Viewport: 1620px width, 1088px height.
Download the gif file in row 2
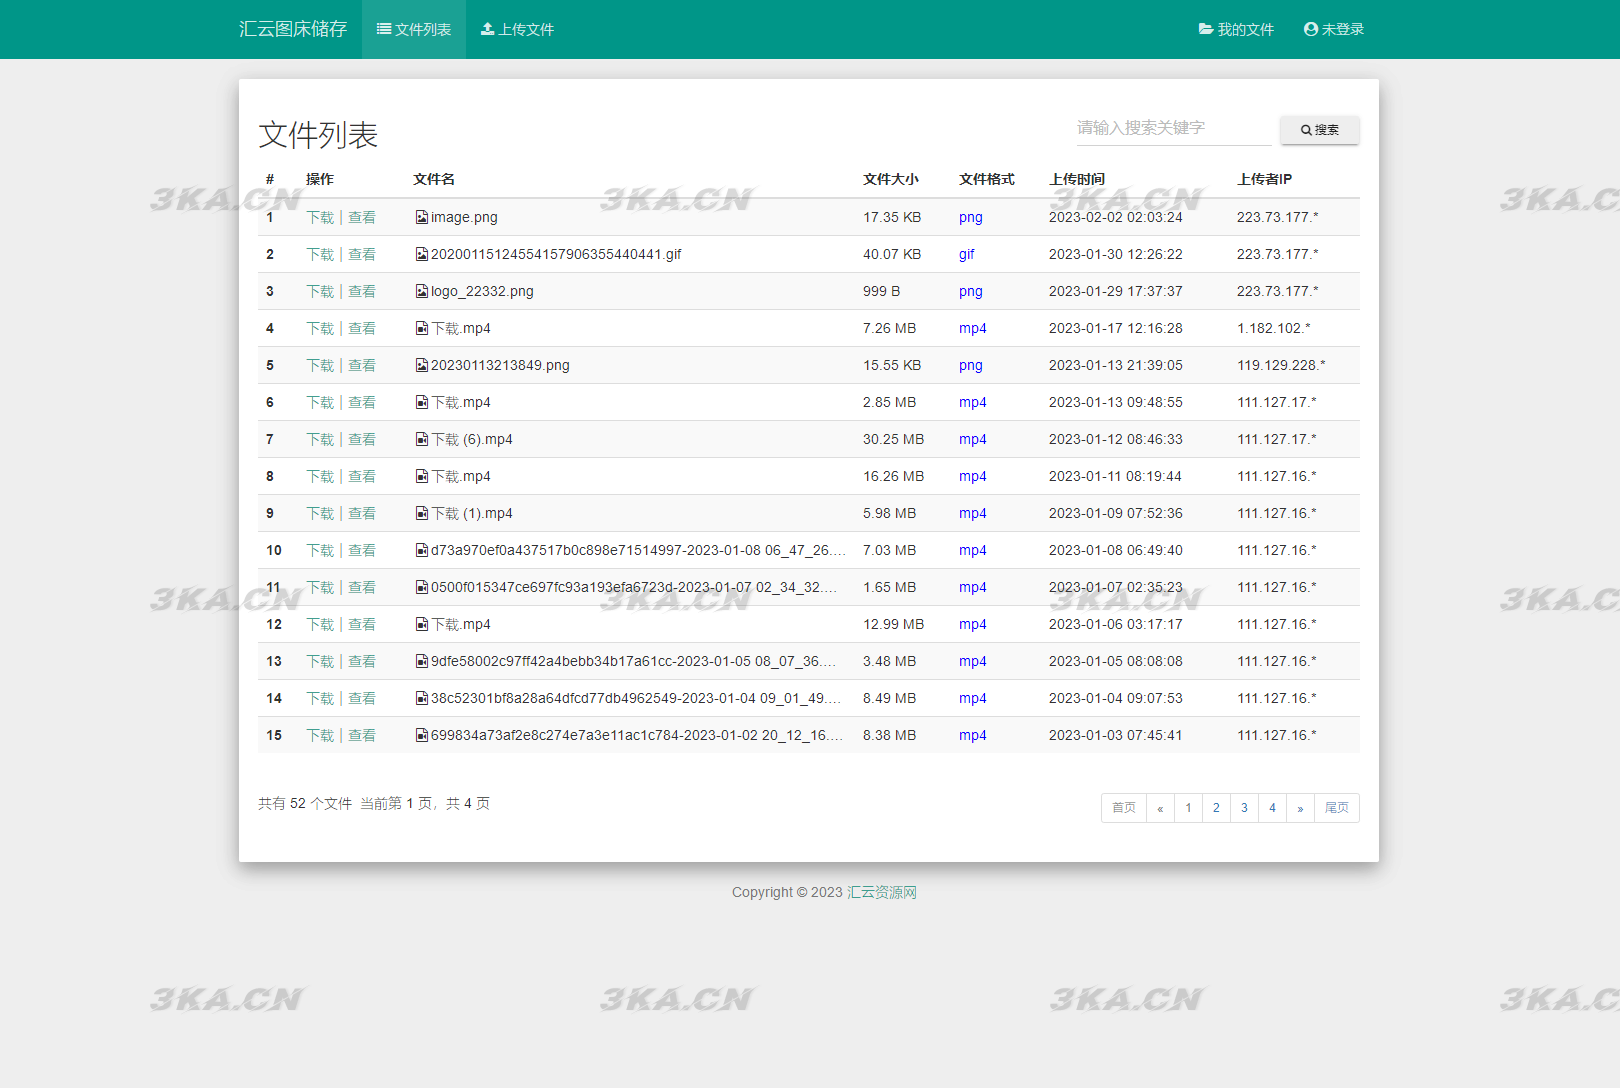pos(320,254)
